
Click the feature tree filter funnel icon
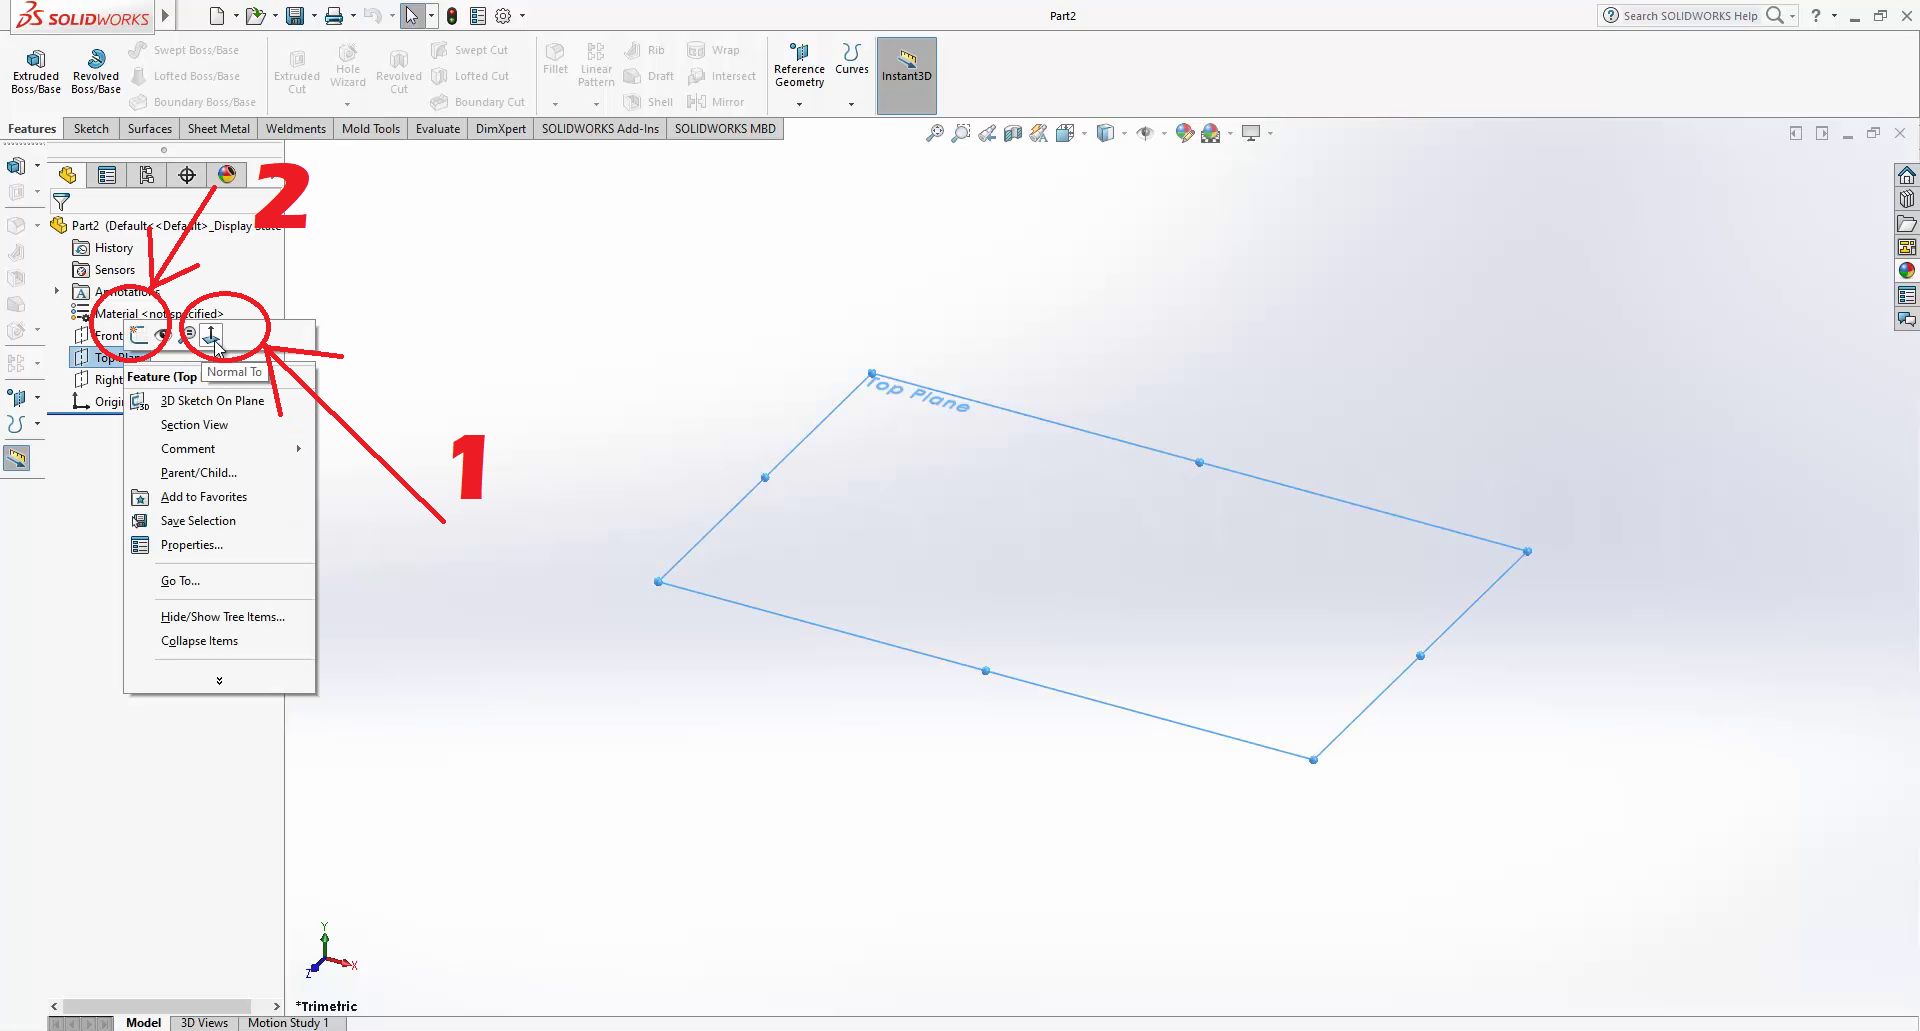pos(61,202)
